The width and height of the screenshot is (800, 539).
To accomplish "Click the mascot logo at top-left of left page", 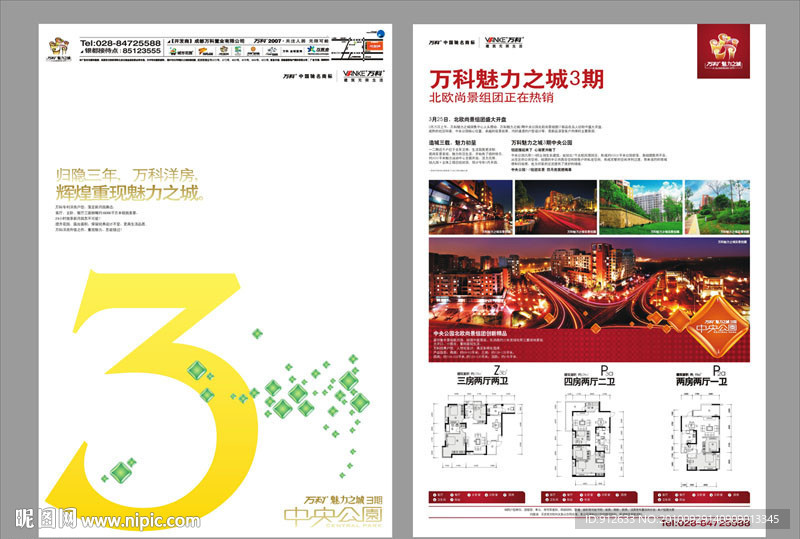I will tap(59, 49).
